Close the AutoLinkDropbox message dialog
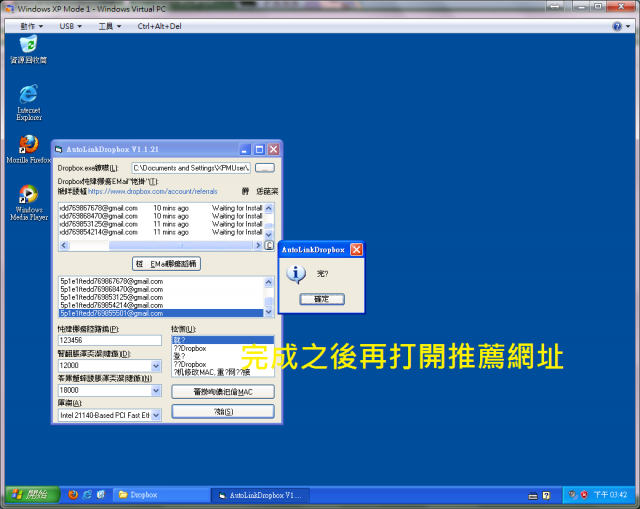Image resolution: width=640 pixels, height=509 pixels. [356, 249]
